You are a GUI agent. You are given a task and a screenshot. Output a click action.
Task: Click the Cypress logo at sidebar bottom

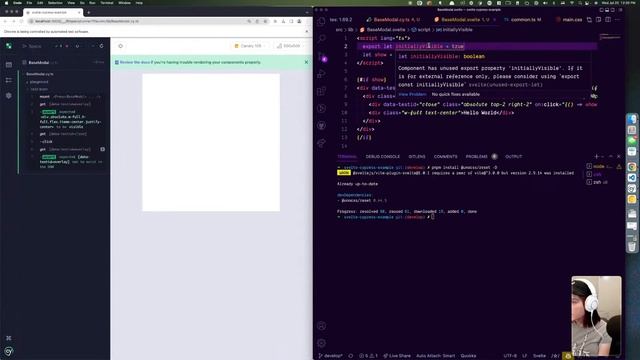[x=9, y=351]
